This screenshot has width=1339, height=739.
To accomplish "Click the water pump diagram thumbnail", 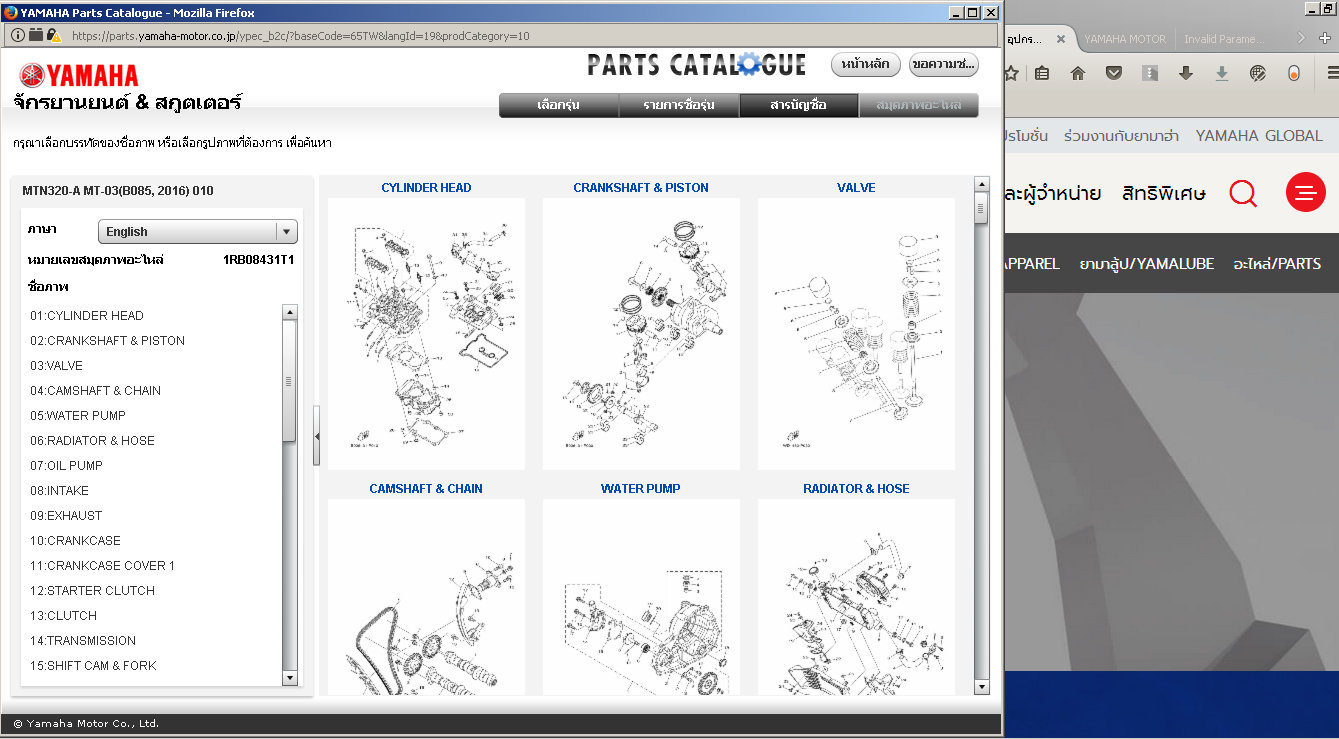I will tap(641, 597).
